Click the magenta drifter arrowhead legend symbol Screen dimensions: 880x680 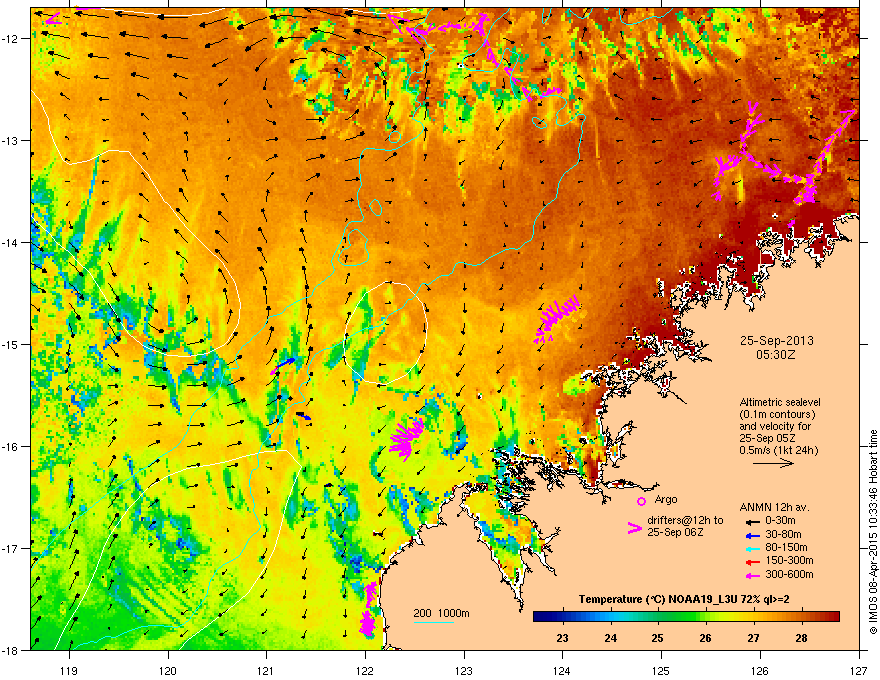click(x=634, y=528)
